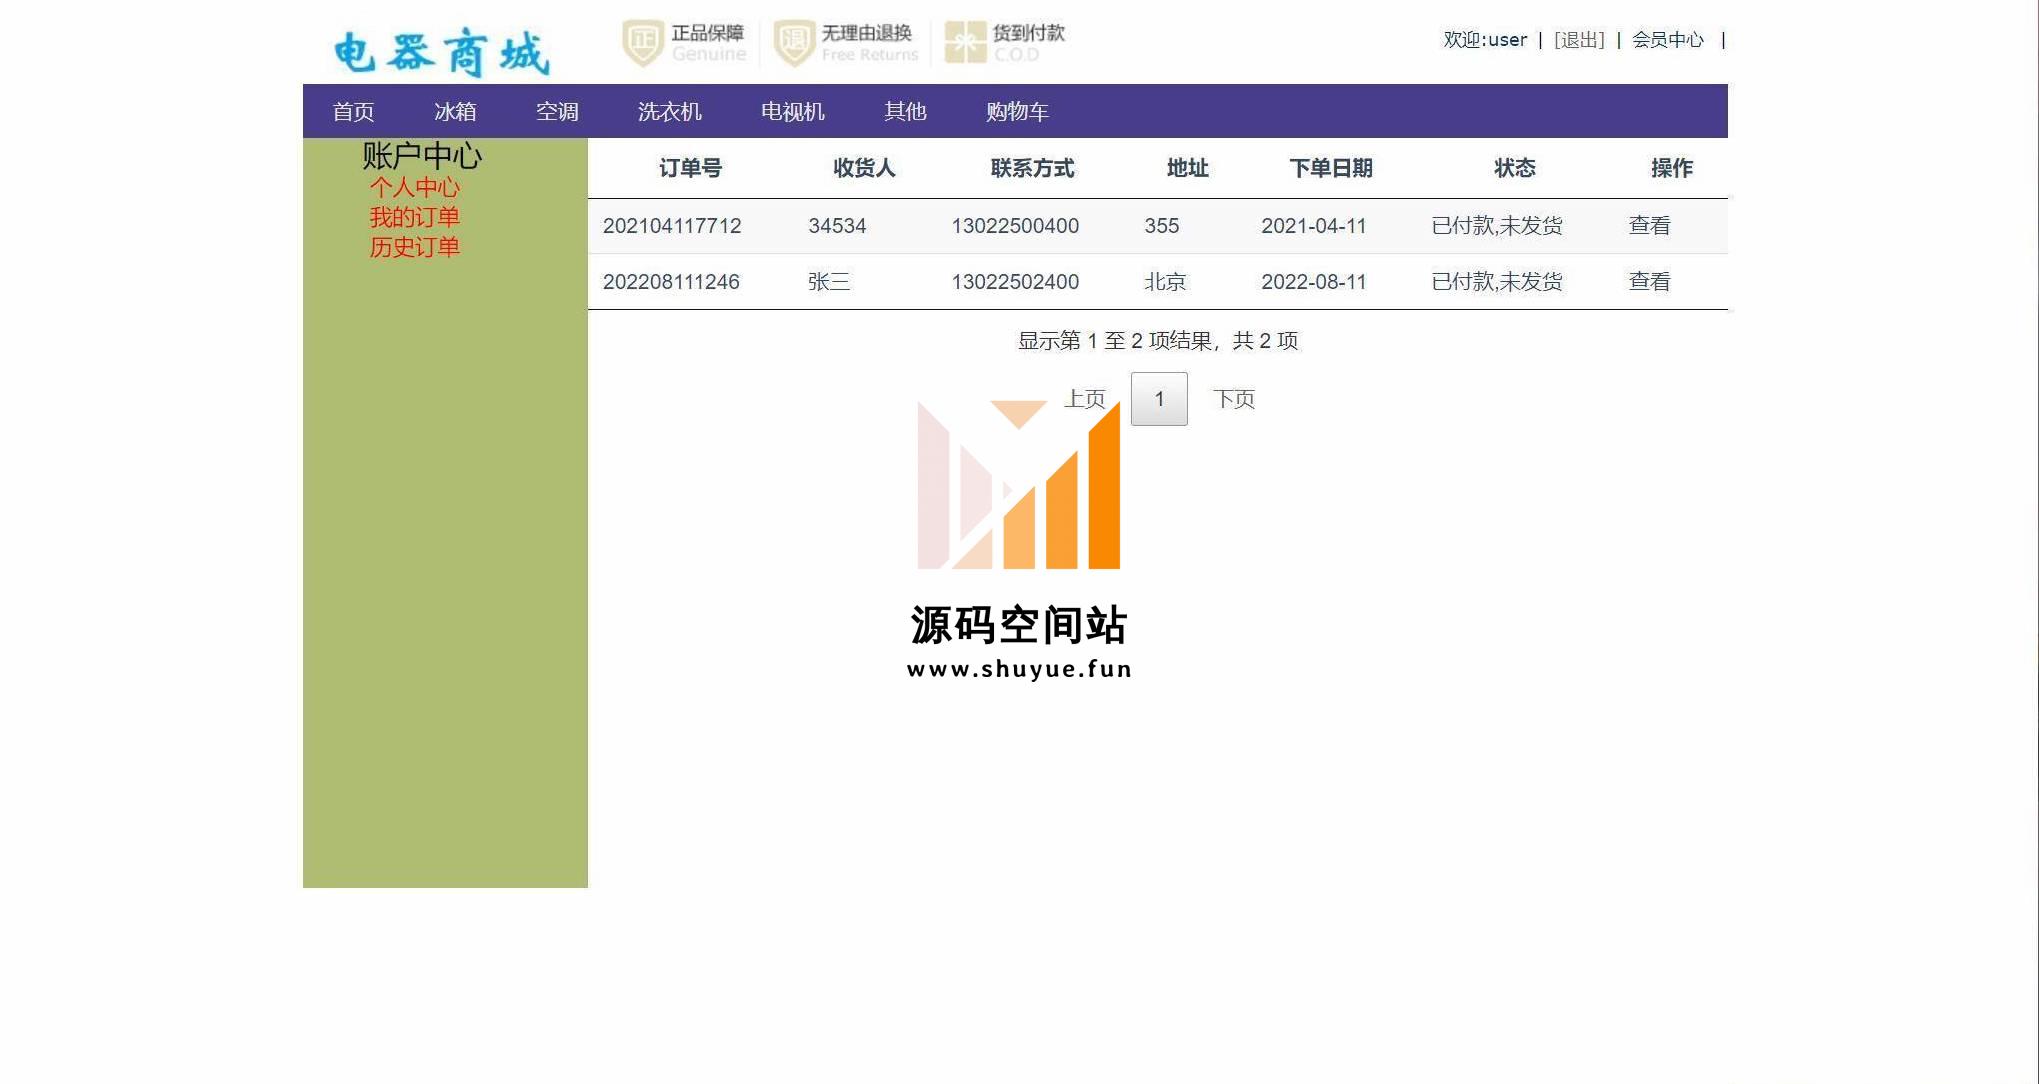
Task: Open the 会员中心 link
Action: (1667, 40)
